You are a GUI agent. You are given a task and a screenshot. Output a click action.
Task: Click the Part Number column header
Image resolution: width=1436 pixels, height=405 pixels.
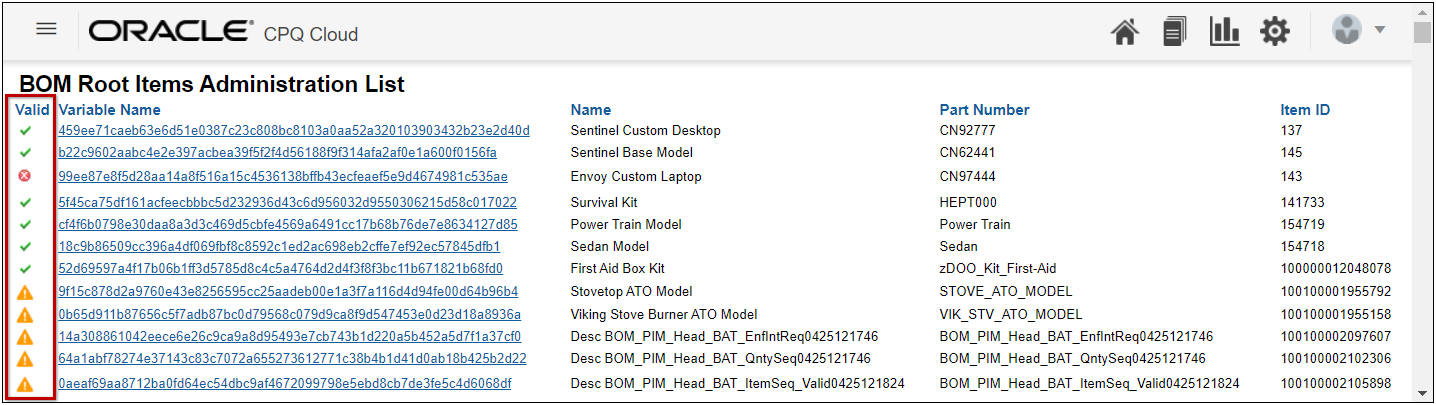click(984, 110)
